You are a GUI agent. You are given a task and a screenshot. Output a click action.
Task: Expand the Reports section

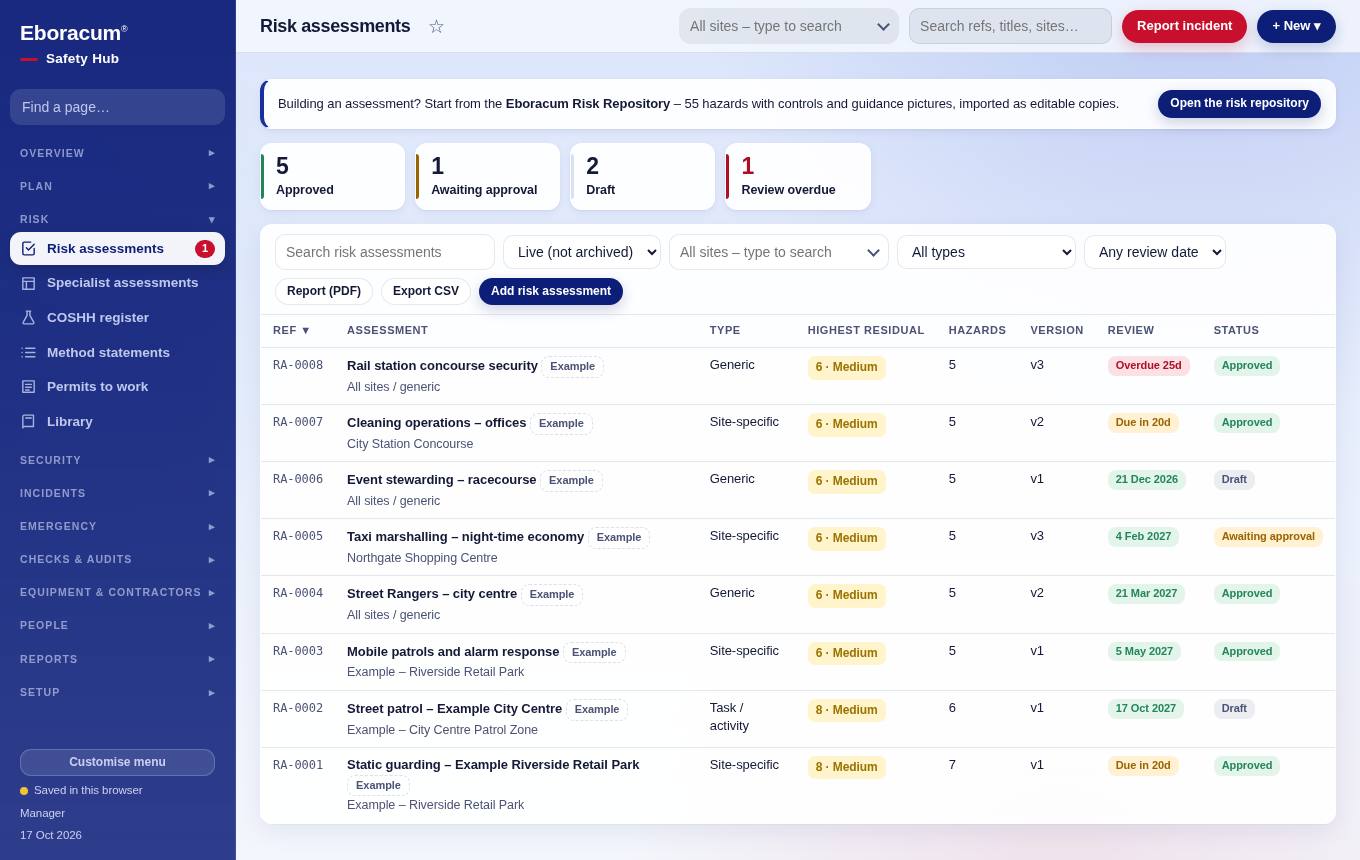click(x=117, y=659)
